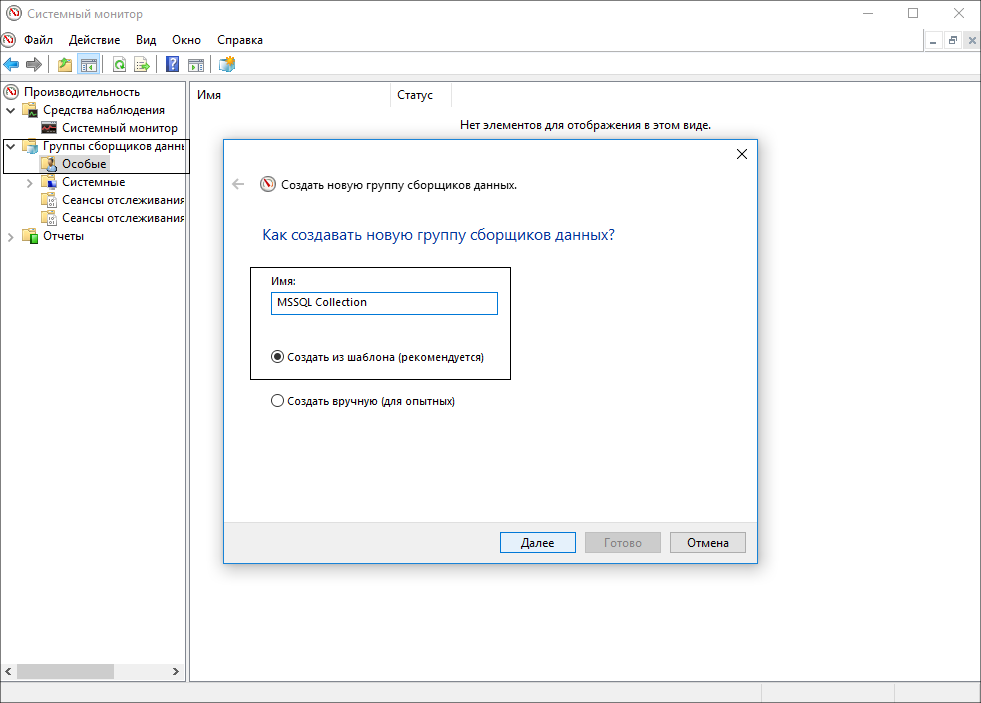Click the 'Далее' button
Image resolution: width=981 pixels, height=703 pixels.
(x=537, y=543)
